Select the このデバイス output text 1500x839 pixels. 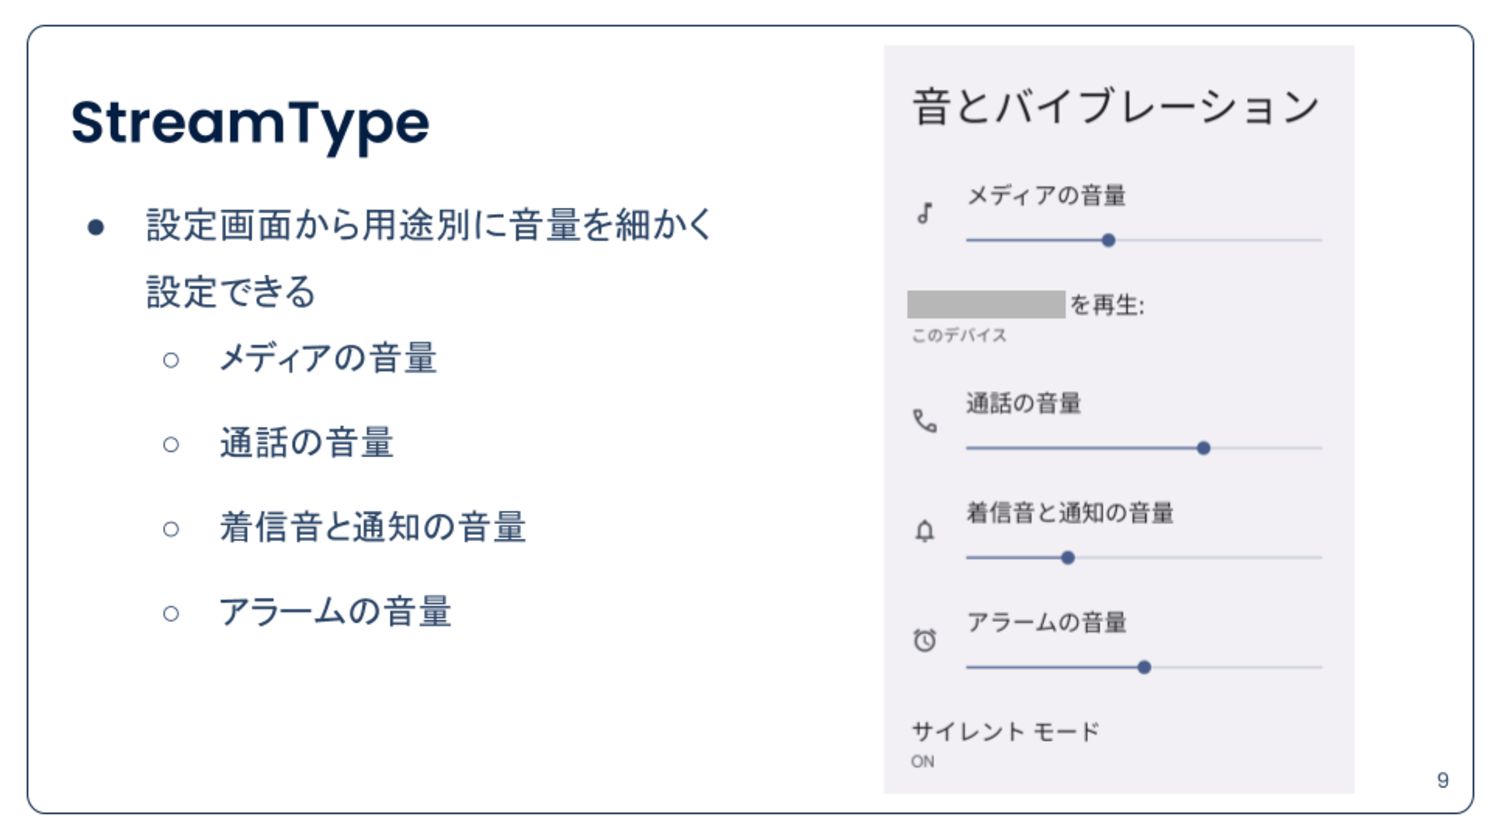pos(959,335)
